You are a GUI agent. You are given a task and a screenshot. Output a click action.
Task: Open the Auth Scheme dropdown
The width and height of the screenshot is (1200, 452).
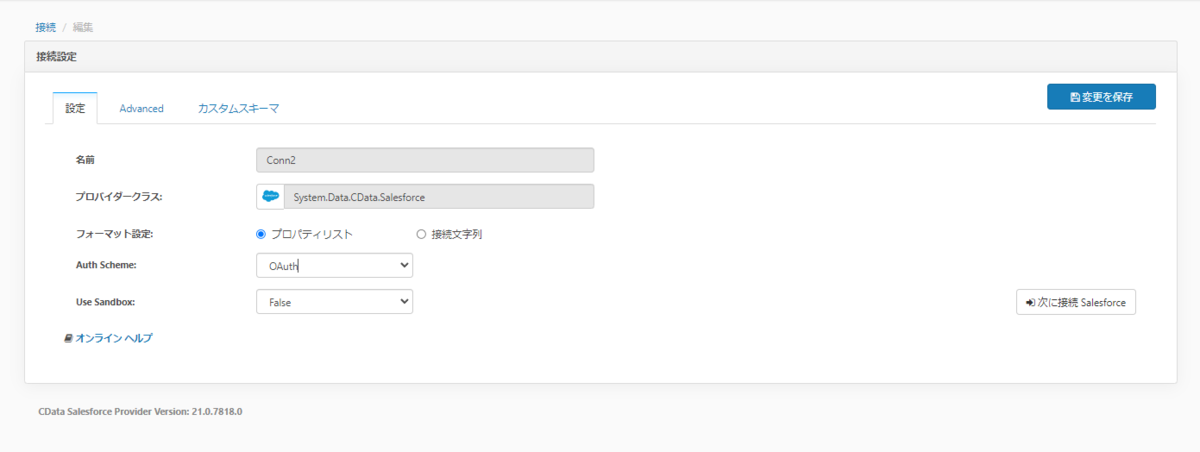tap(334, 266)
